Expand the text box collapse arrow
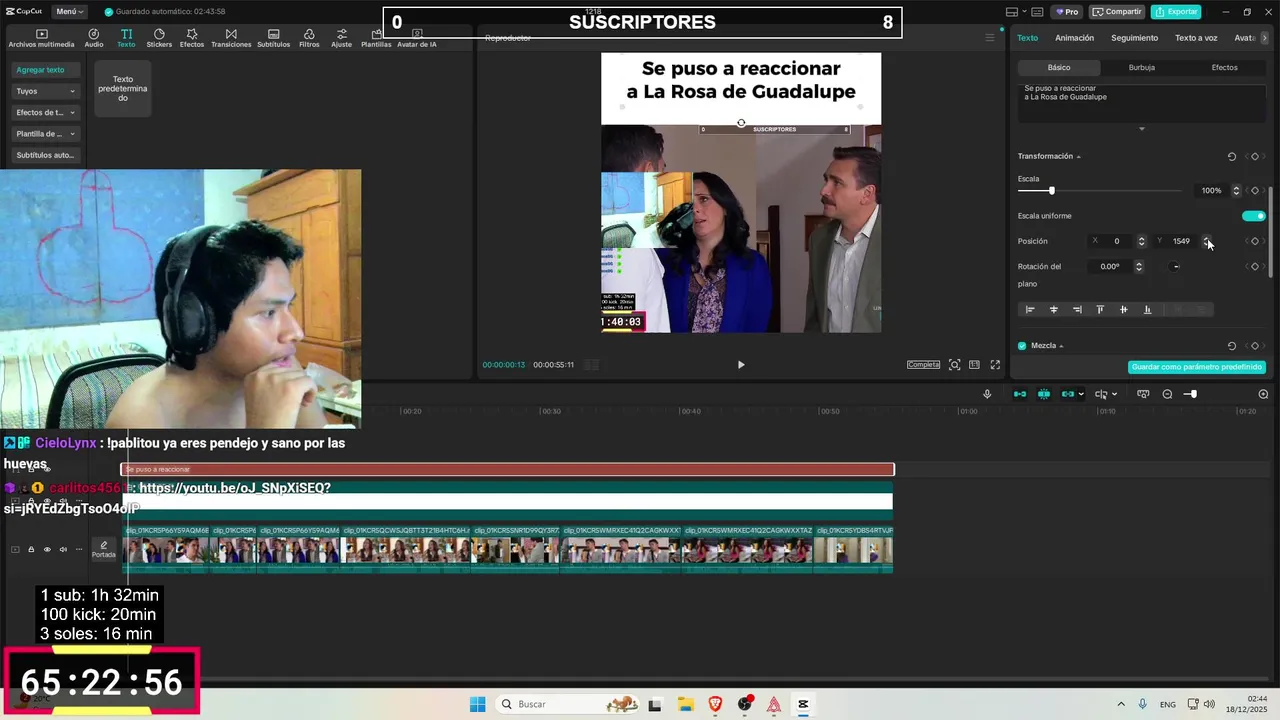 (x=1141, y=129)
